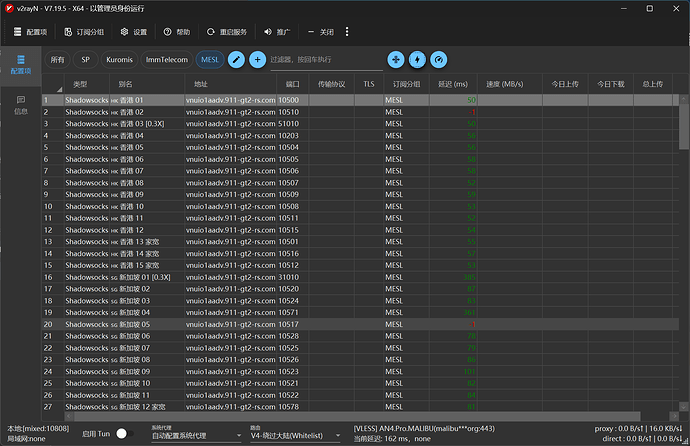Click the four-arrow move icon button
690x446 pixels.
(396, 59)
